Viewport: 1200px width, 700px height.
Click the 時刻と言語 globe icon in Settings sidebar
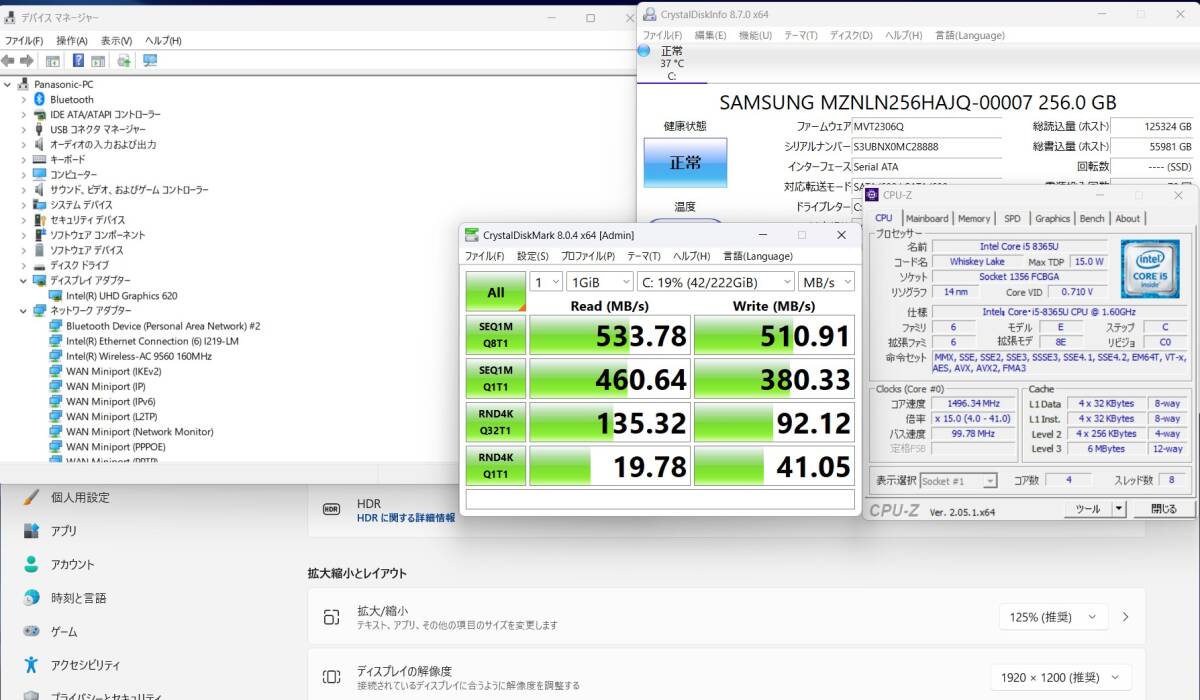pos(32,598)
